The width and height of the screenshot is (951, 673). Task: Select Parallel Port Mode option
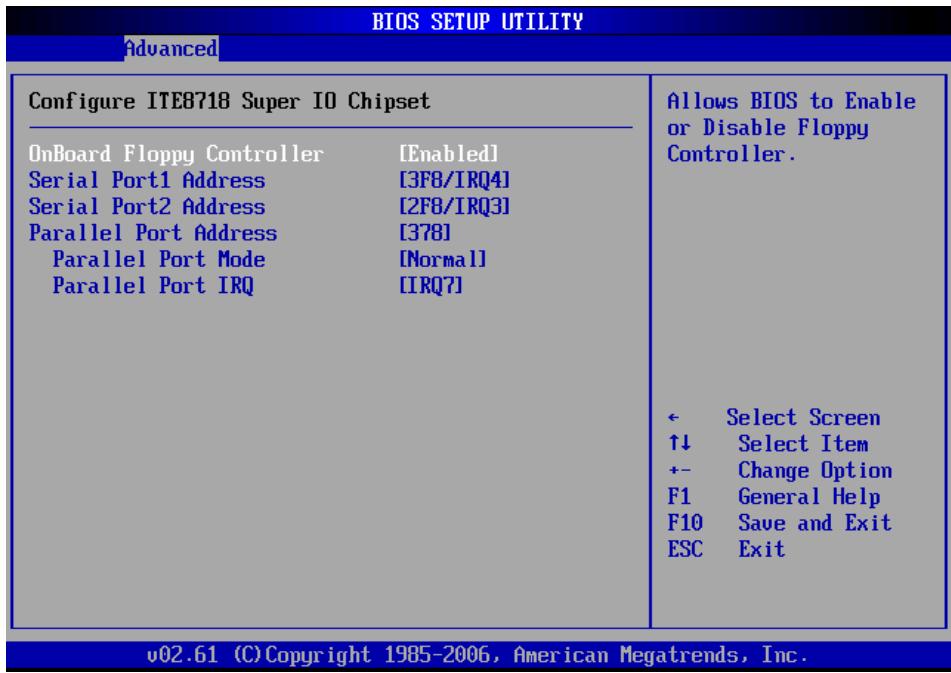click(159, 259)
